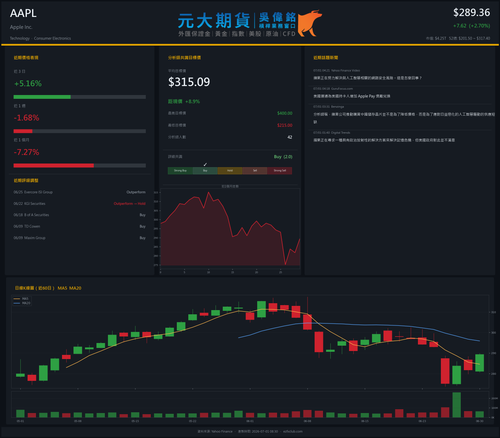
Task: Click the $400.00 highest target value
Action: coord(285,113)
